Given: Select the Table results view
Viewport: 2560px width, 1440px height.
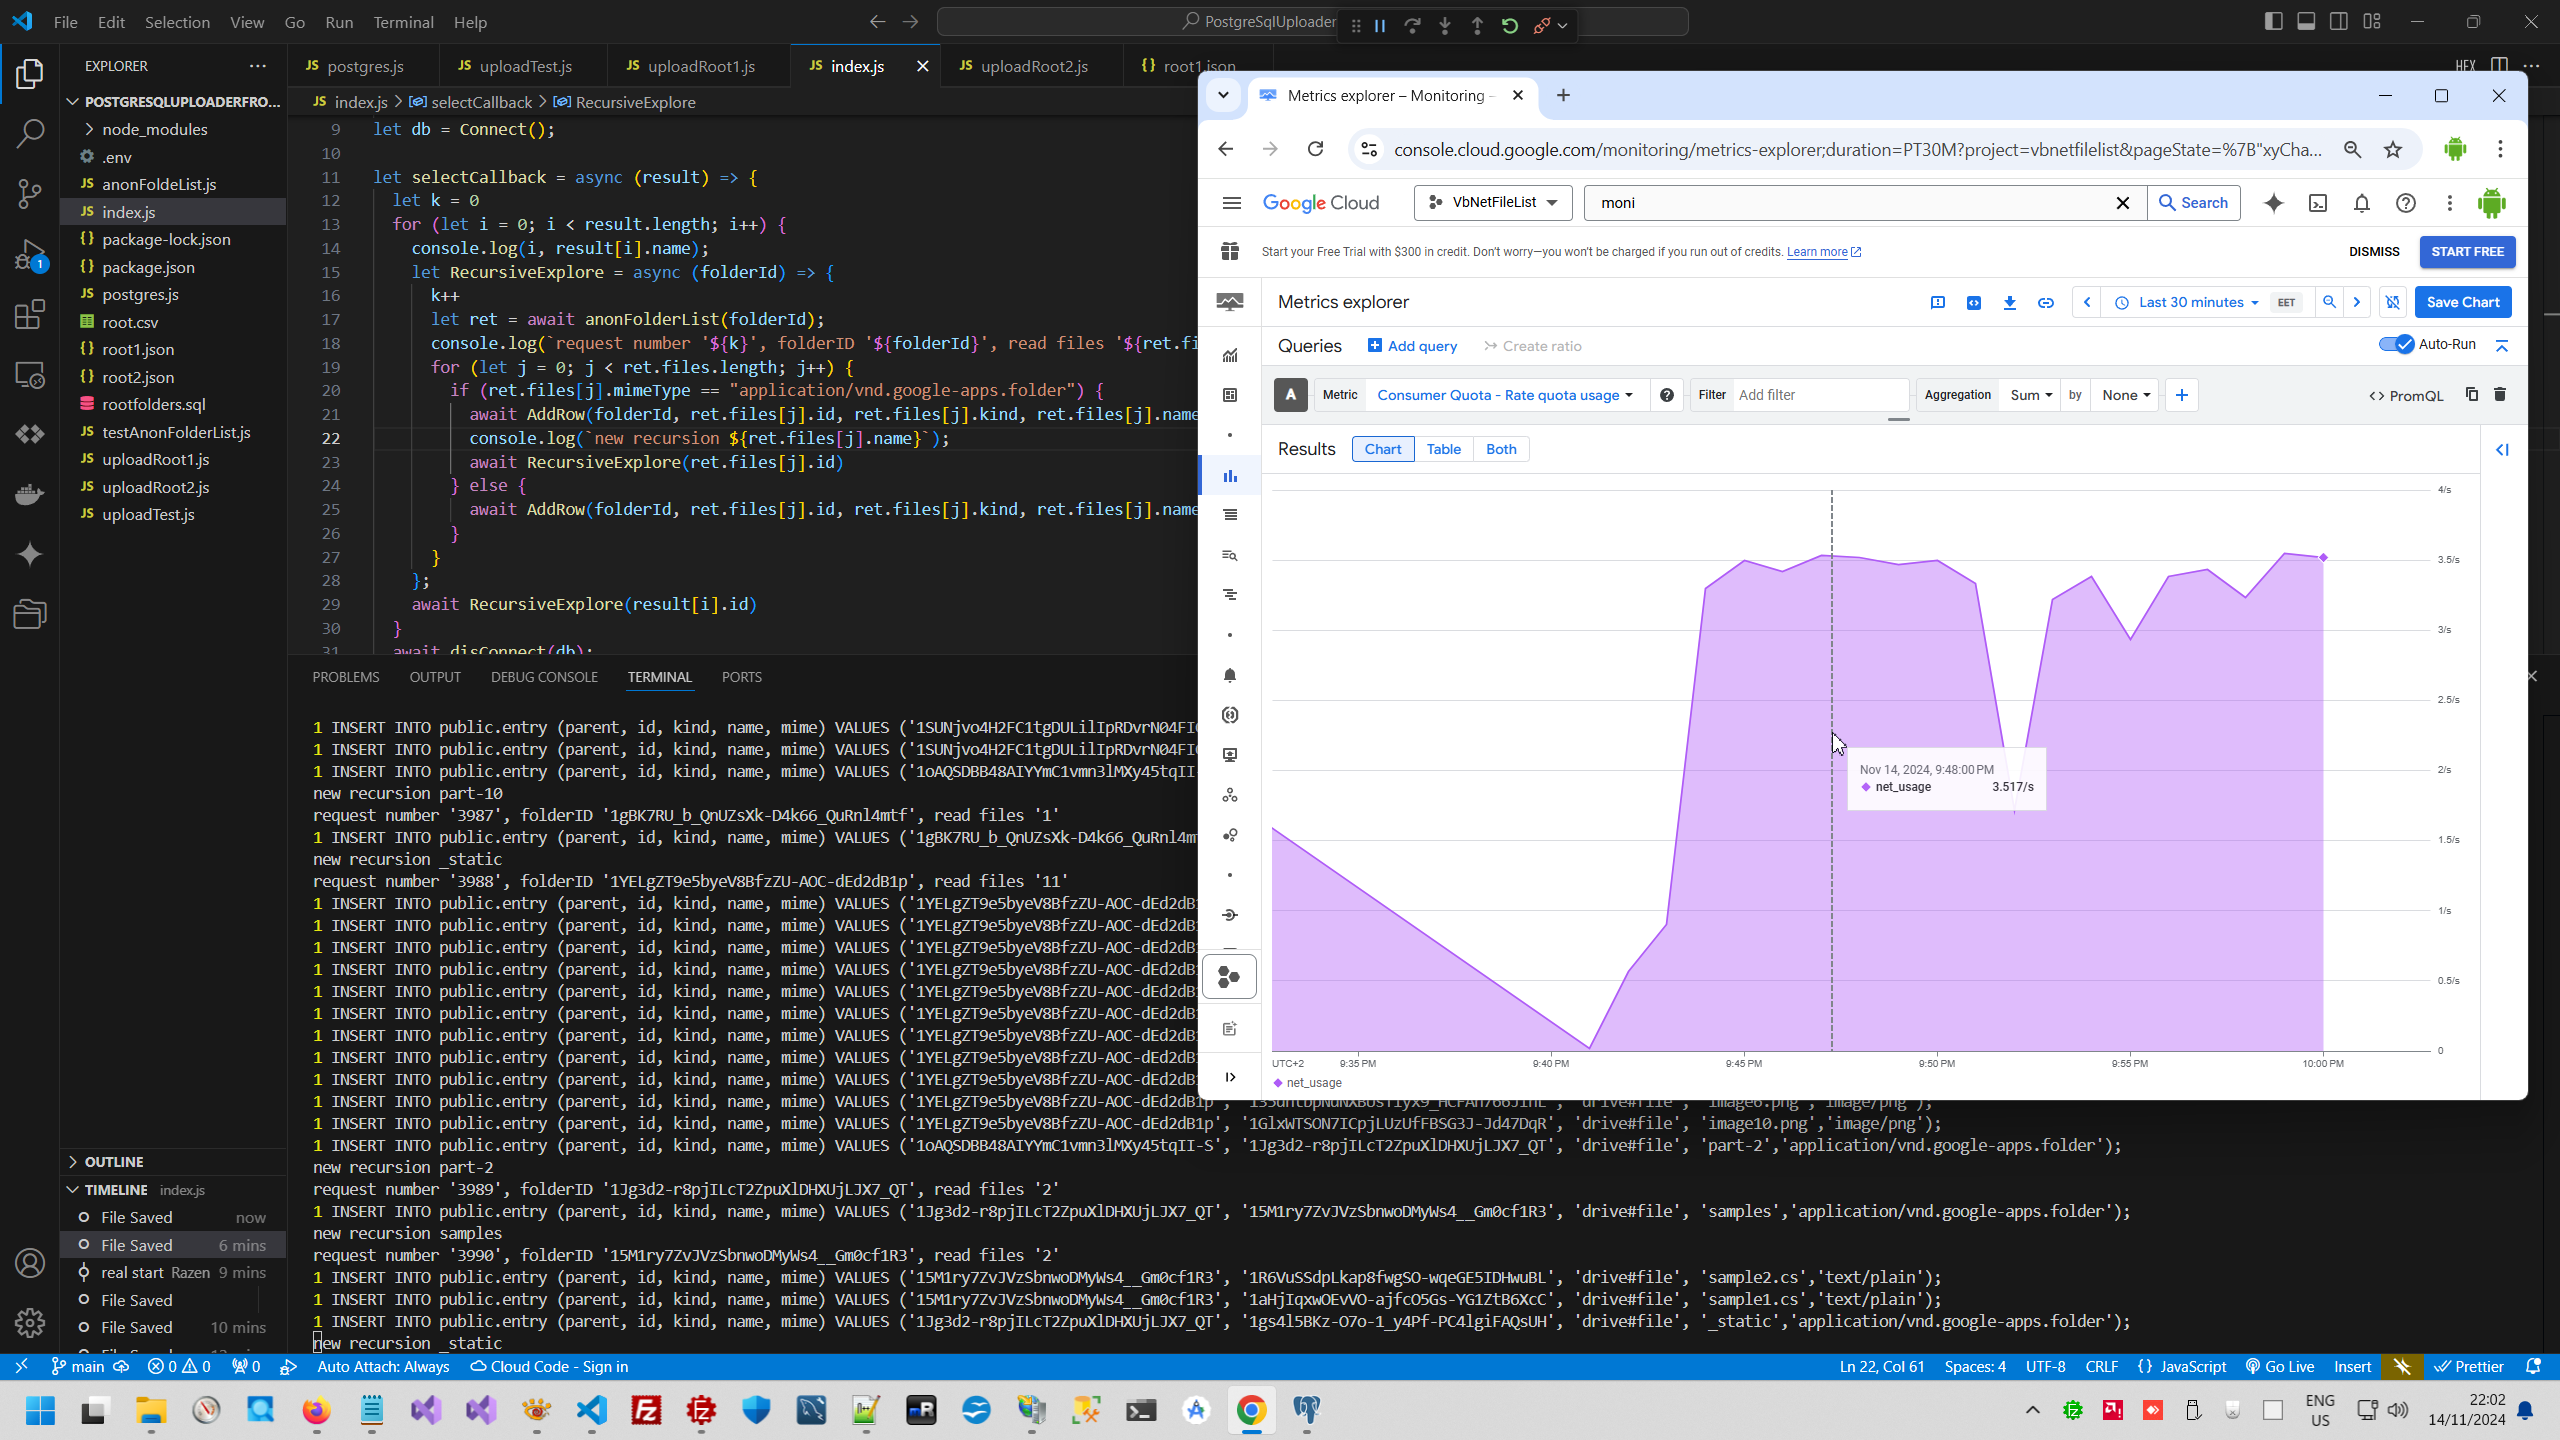Looking at the screenshot, I should pyautogui.click(x=1443, y=449).
